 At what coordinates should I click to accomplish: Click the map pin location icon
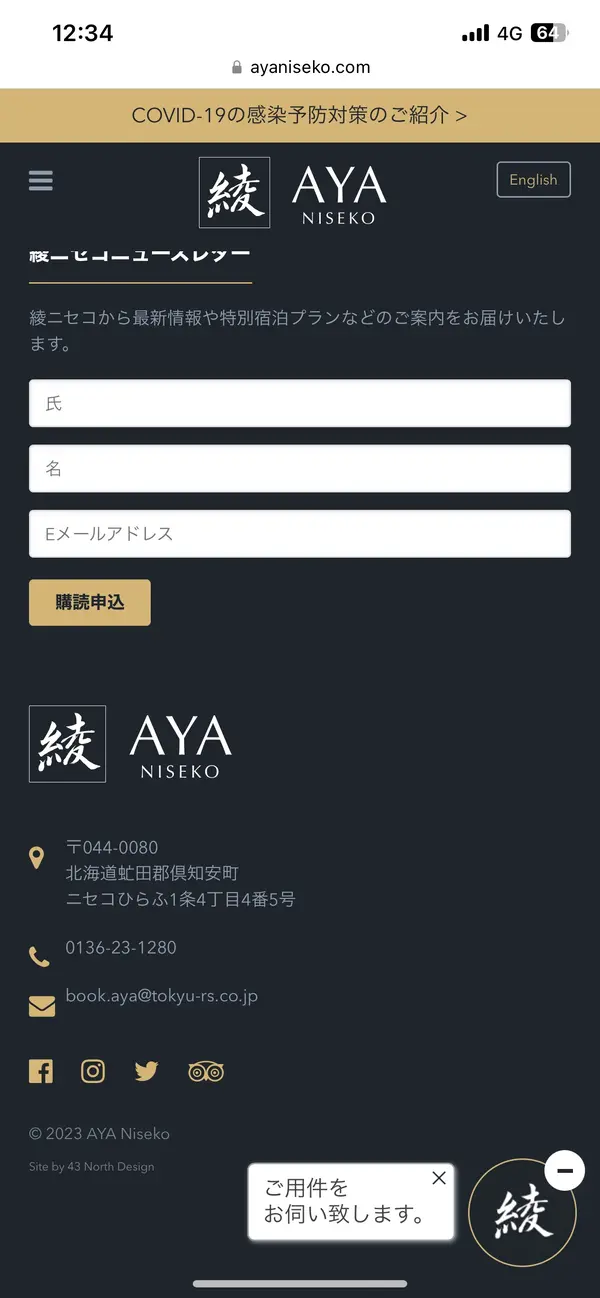(37, 858)
